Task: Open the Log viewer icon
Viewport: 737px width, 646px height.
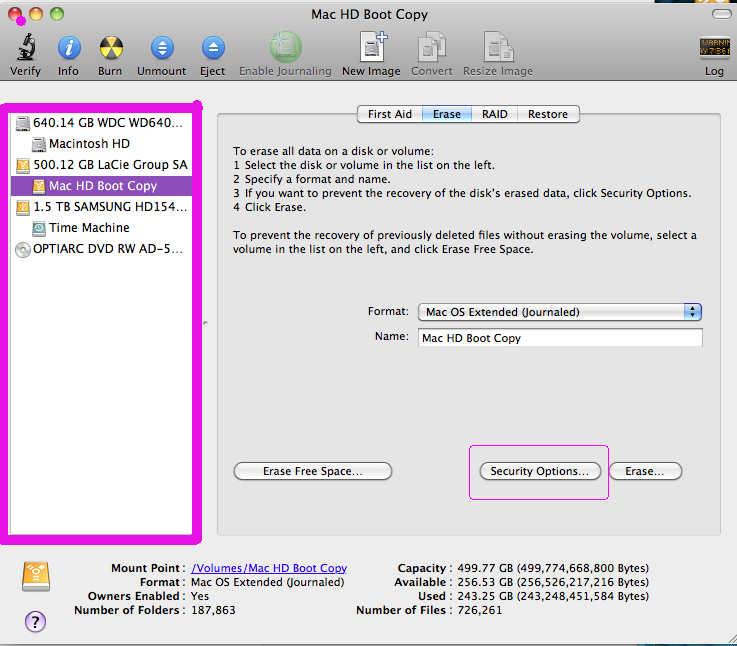Action: click(714, 47)
